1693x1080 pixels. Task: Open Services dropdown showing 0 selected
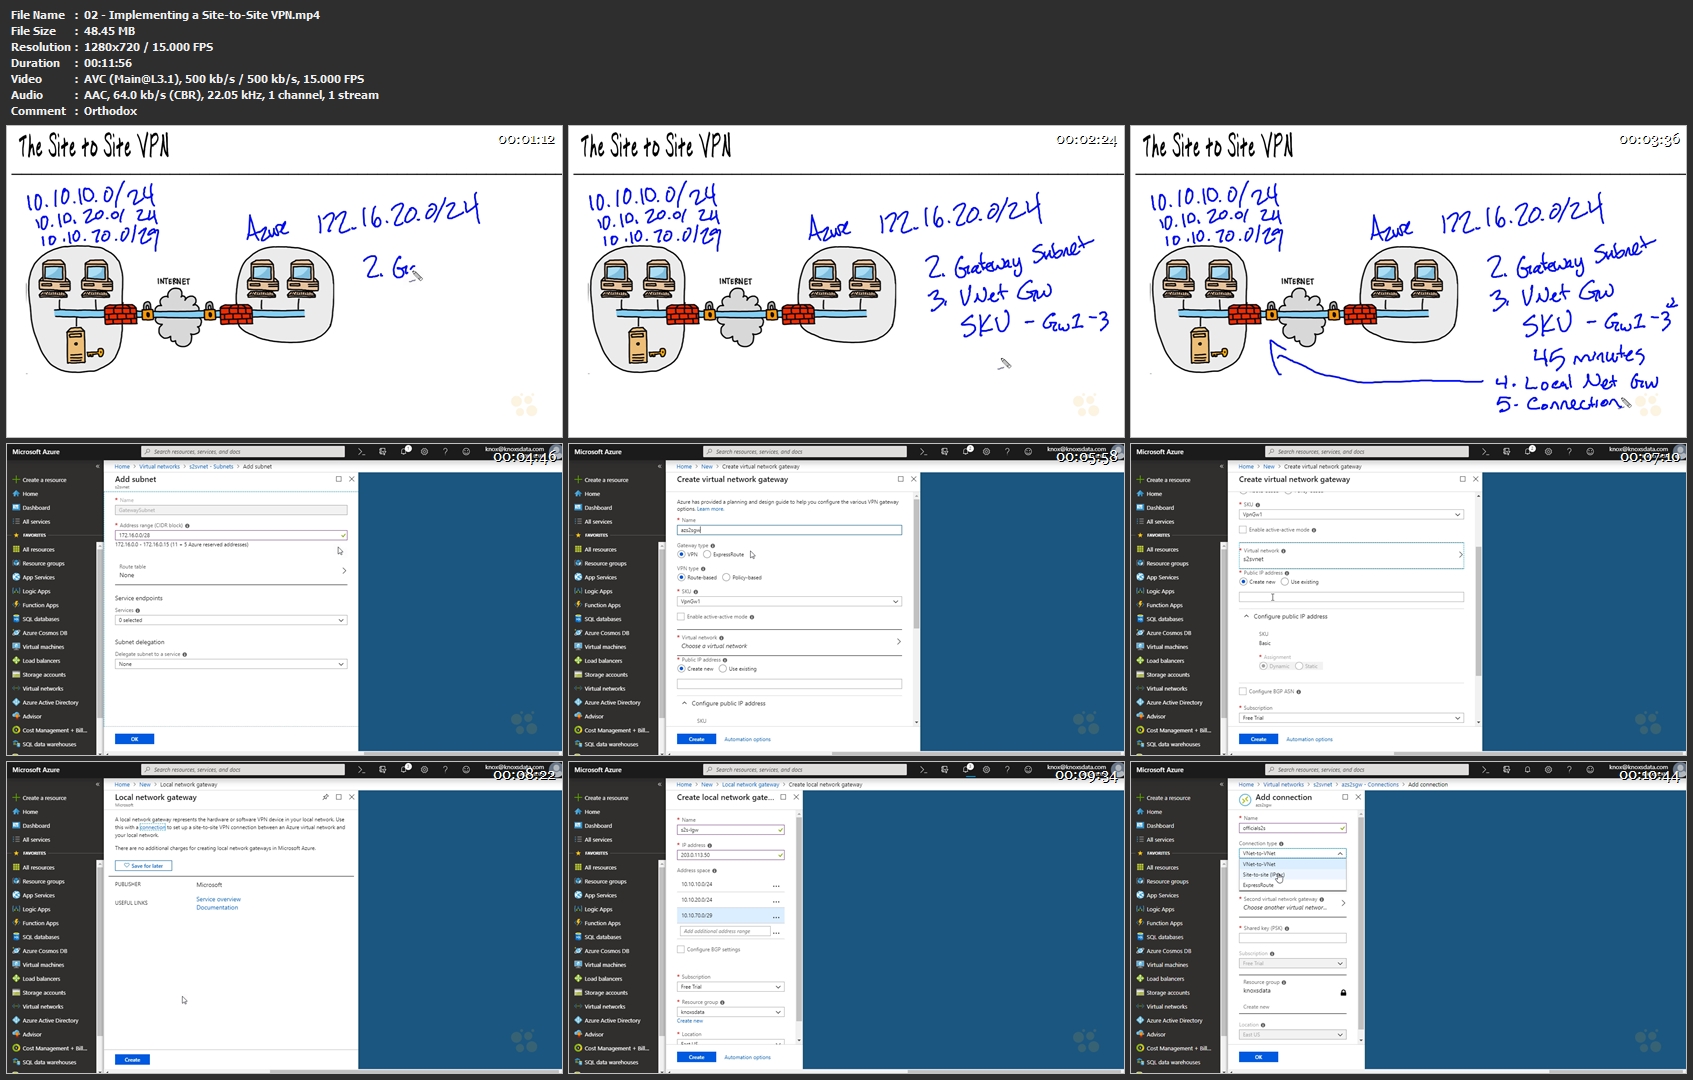(231, 620)
